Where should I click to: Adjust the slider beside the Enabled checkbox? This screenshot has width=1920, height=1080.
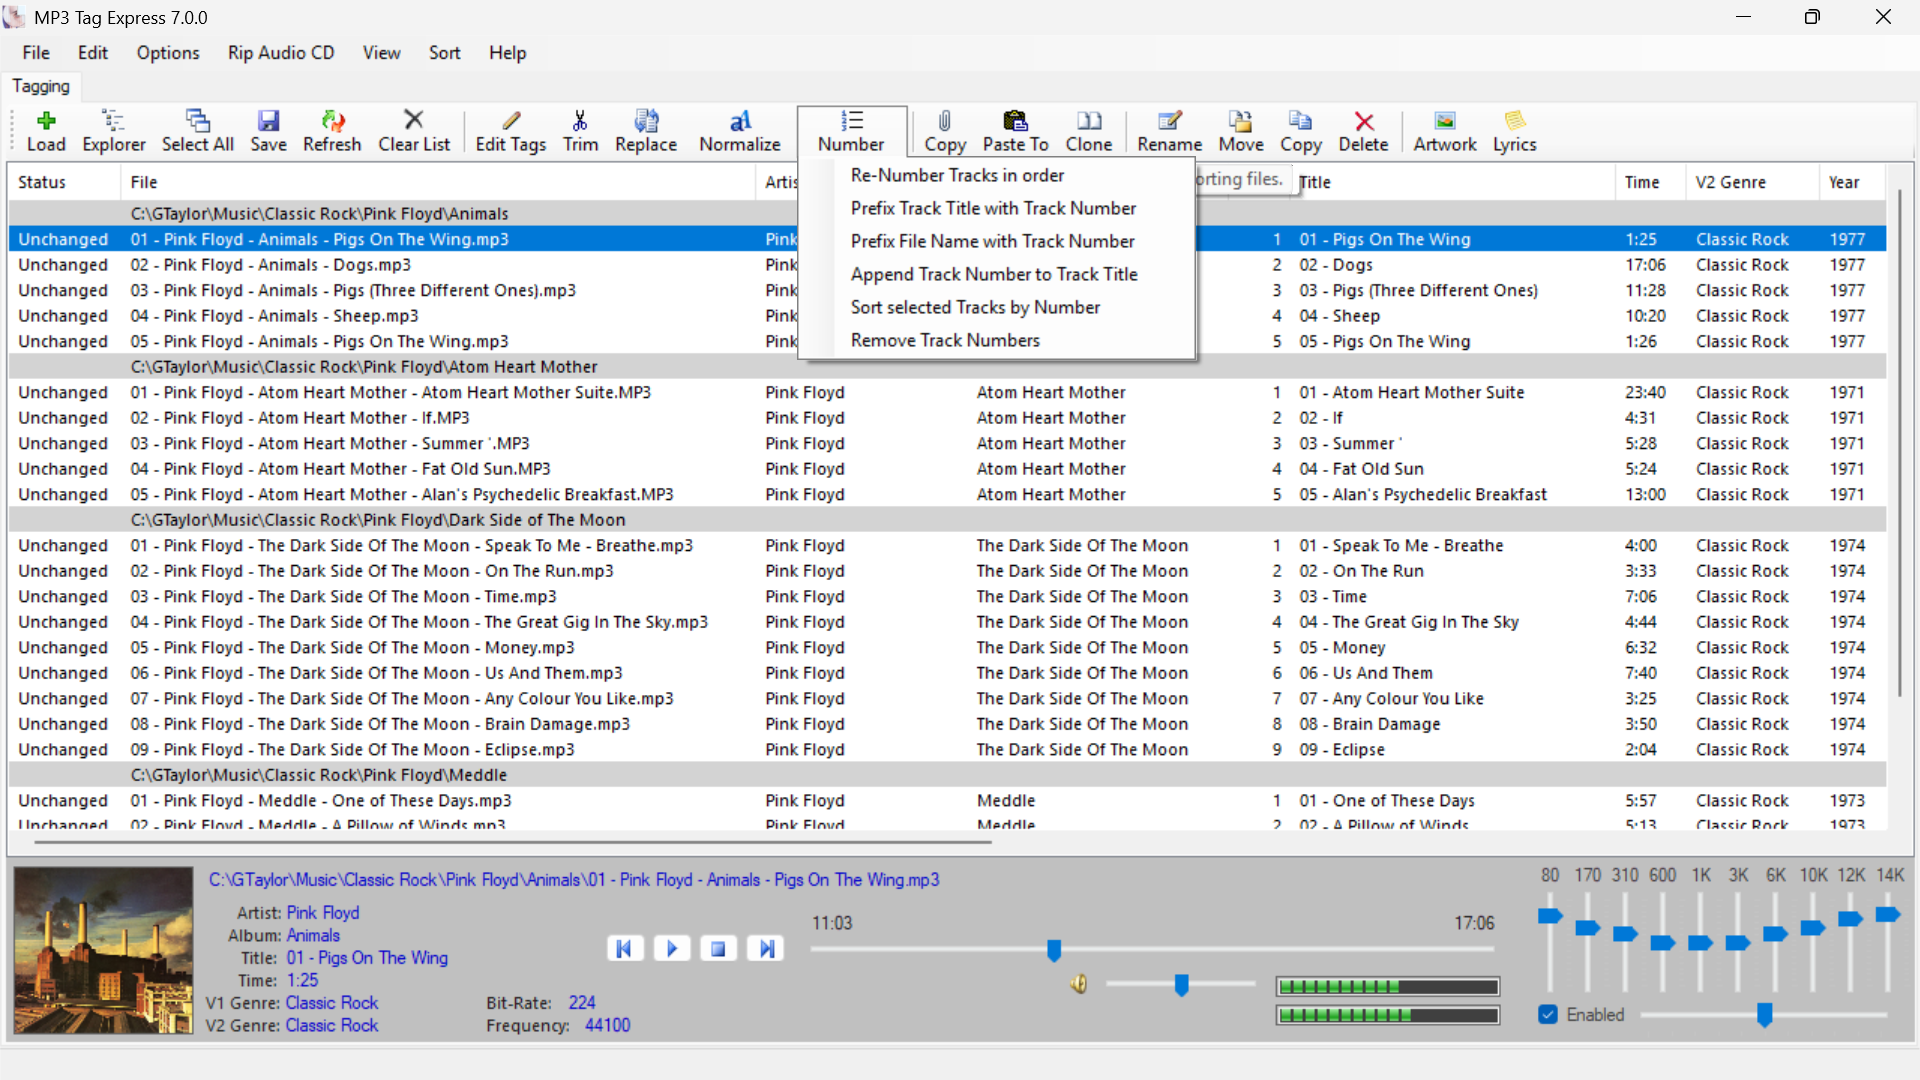pyautogui.click(x=1764, y=1015)
